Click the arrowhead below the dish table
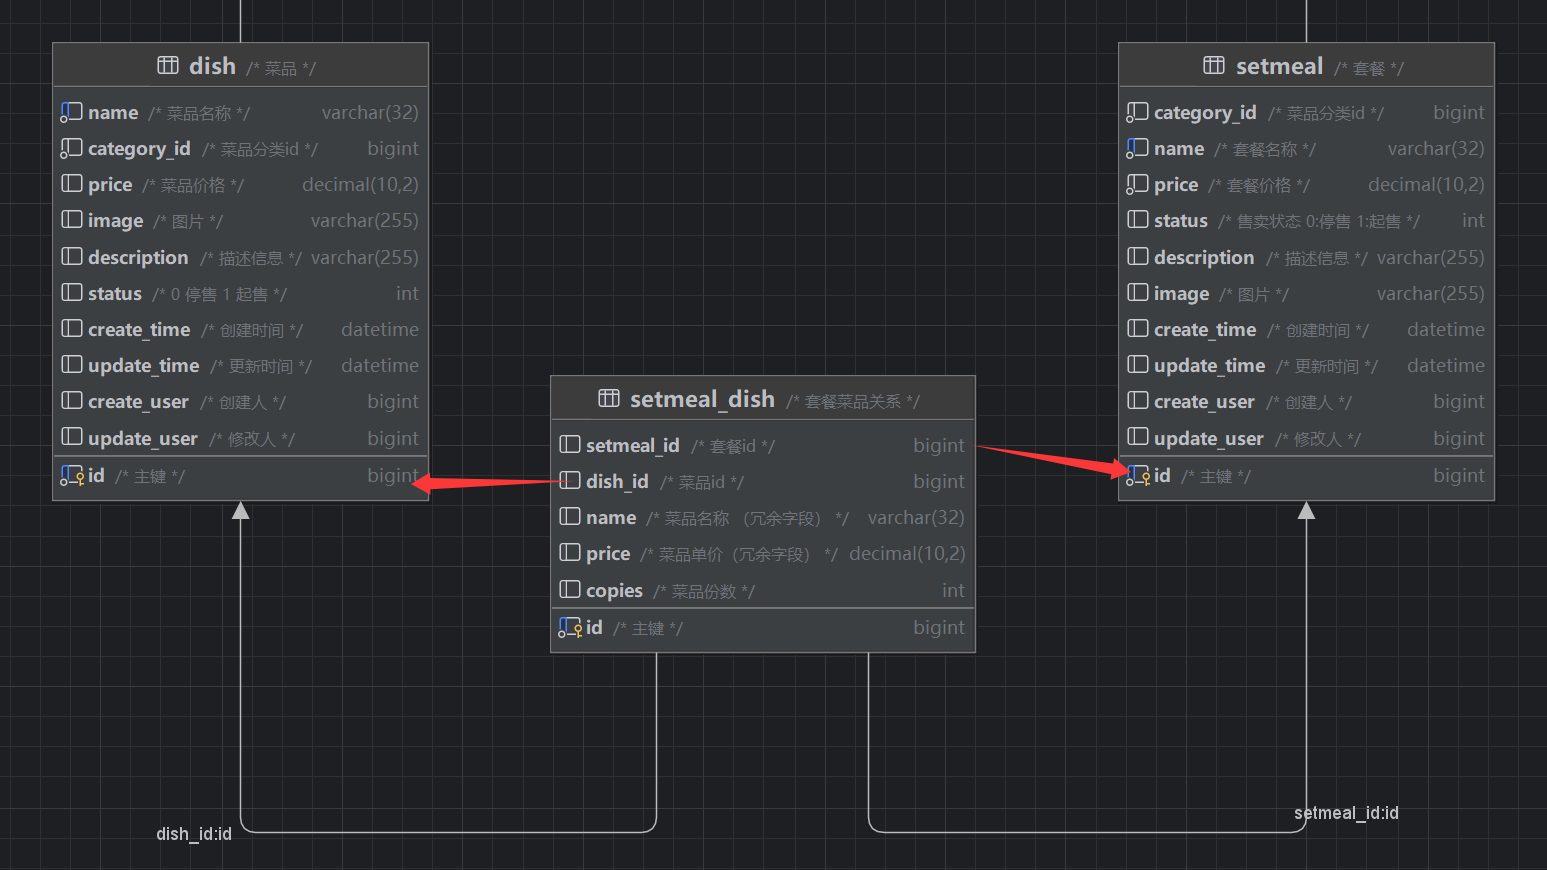1547x870 pixels. click(241, 511)
